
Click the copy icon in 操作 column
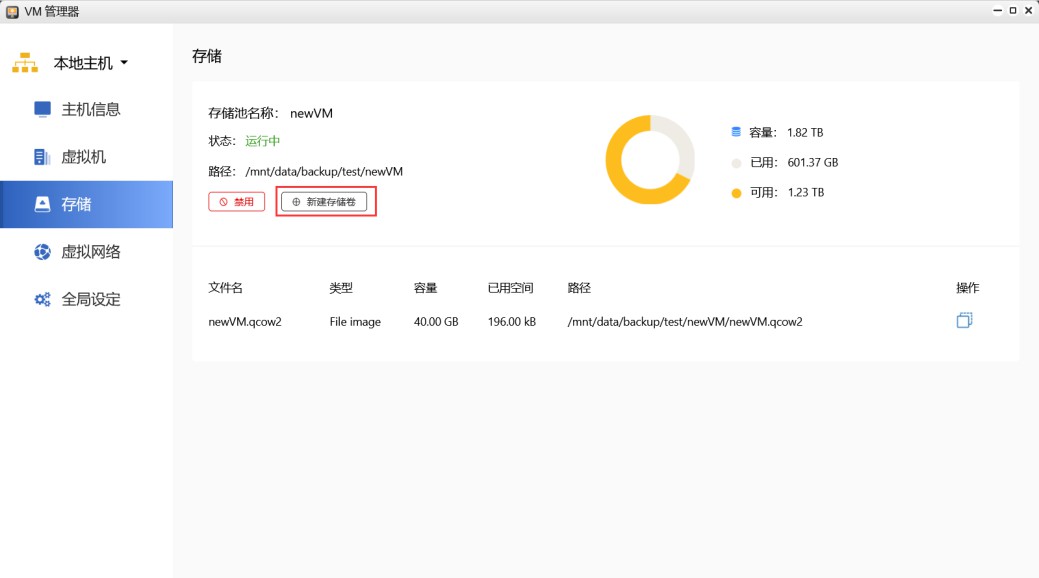click(964, 321)
